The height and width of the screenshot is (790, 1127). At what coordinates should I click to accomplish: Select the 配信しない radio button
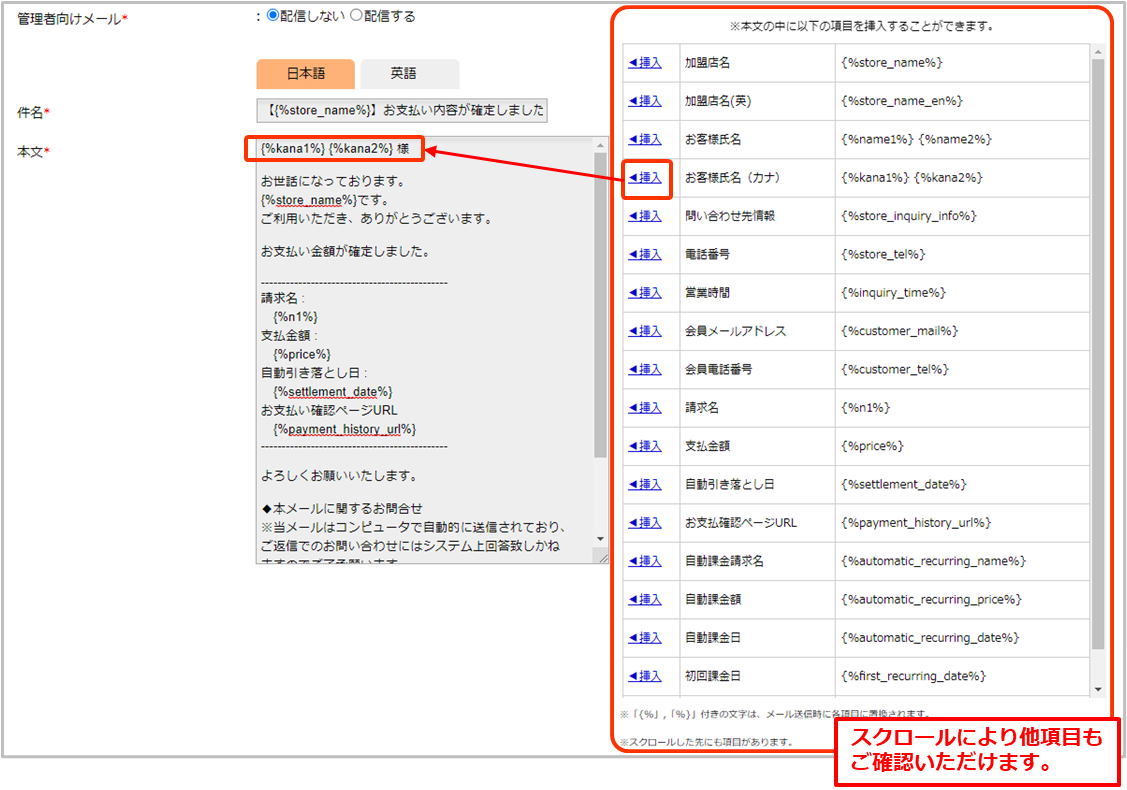[x=273, y=16]
